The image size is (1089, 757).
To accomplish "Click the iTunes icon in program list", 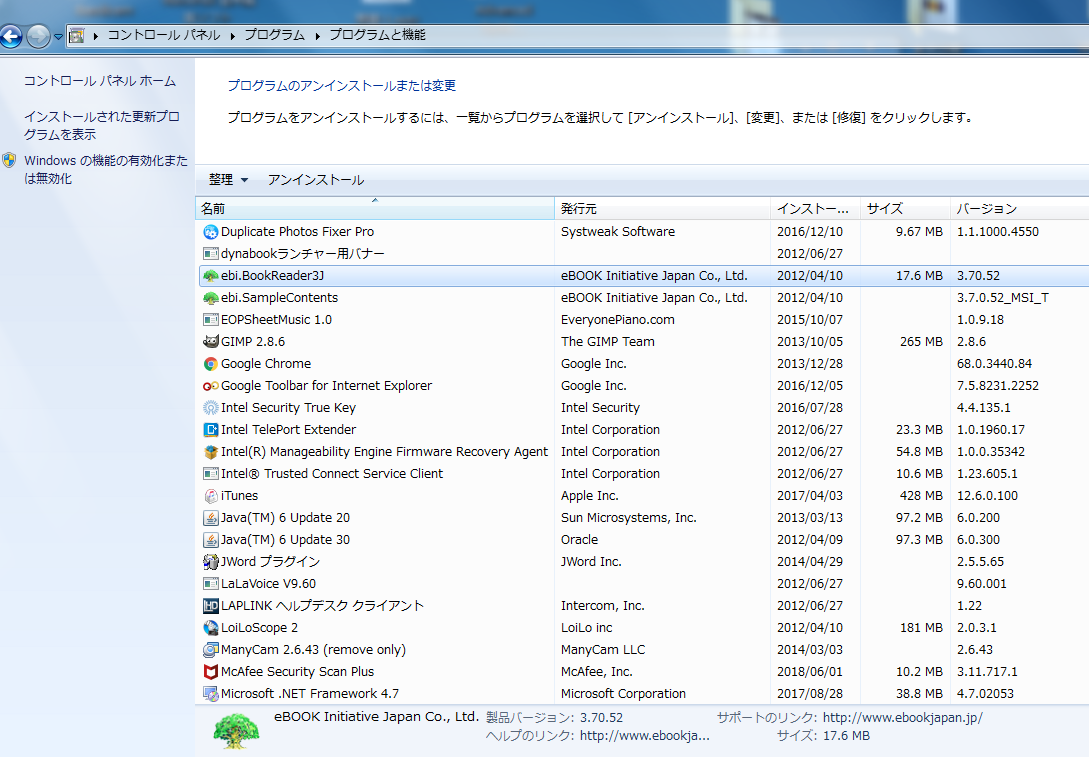I will coord(210,496).
